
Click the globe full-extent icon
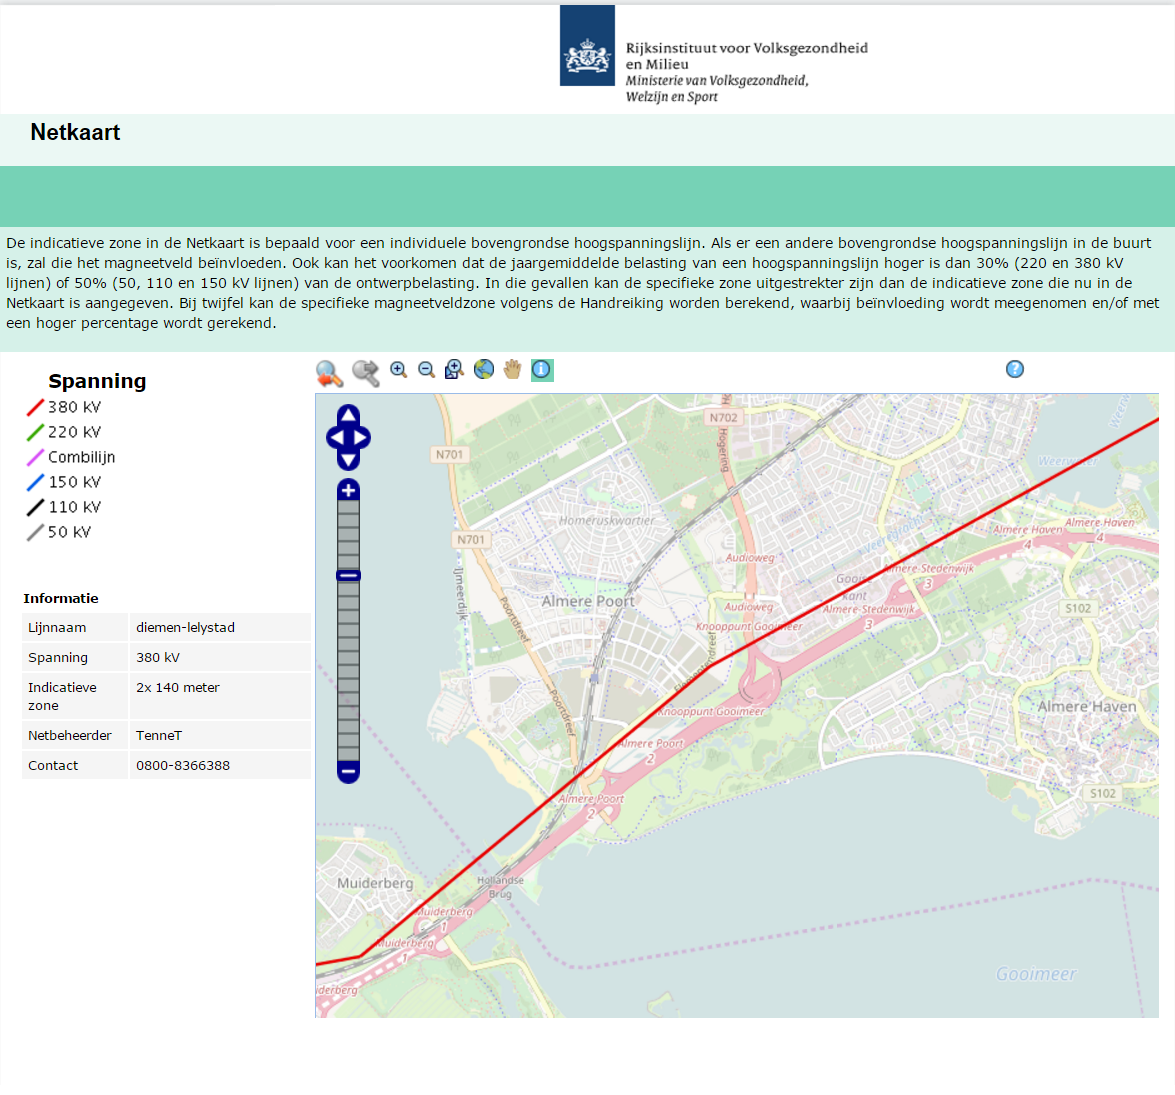pyautogui.click(x=484, y=369)
